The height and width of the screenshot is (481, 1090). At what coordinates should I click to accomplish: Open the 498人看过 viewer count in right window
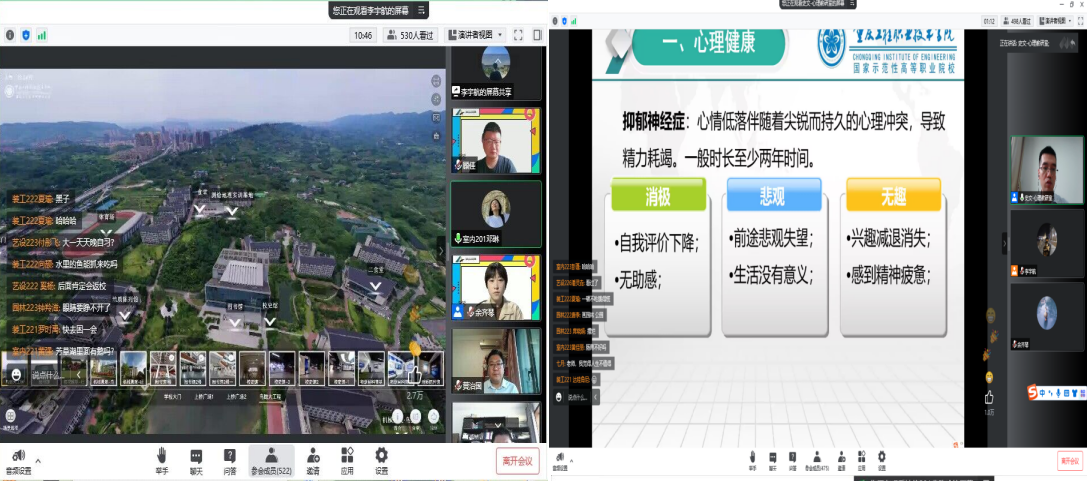click(x=1017, y=21)
